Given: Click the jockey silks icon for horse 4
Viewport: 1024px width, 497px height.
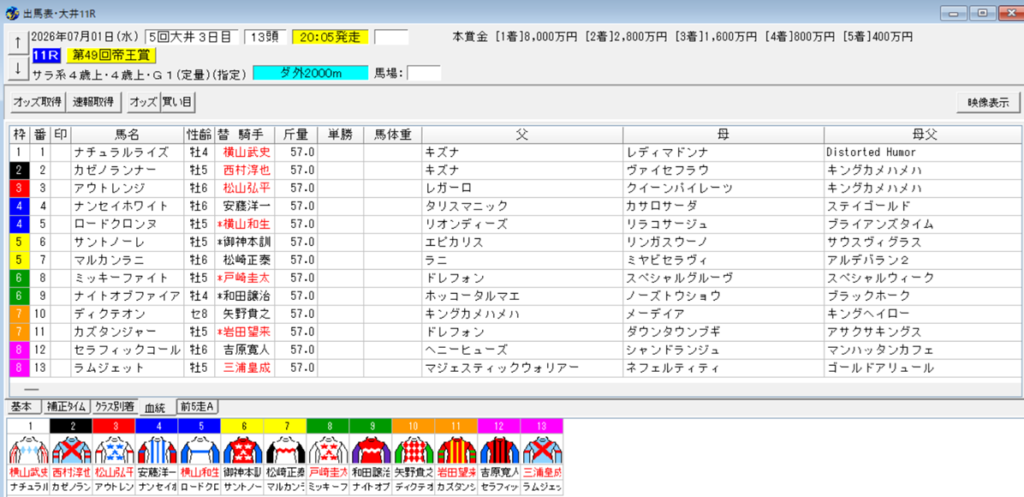Looking at the screenshot, I should pyautogui.click(x=156, y=449).
